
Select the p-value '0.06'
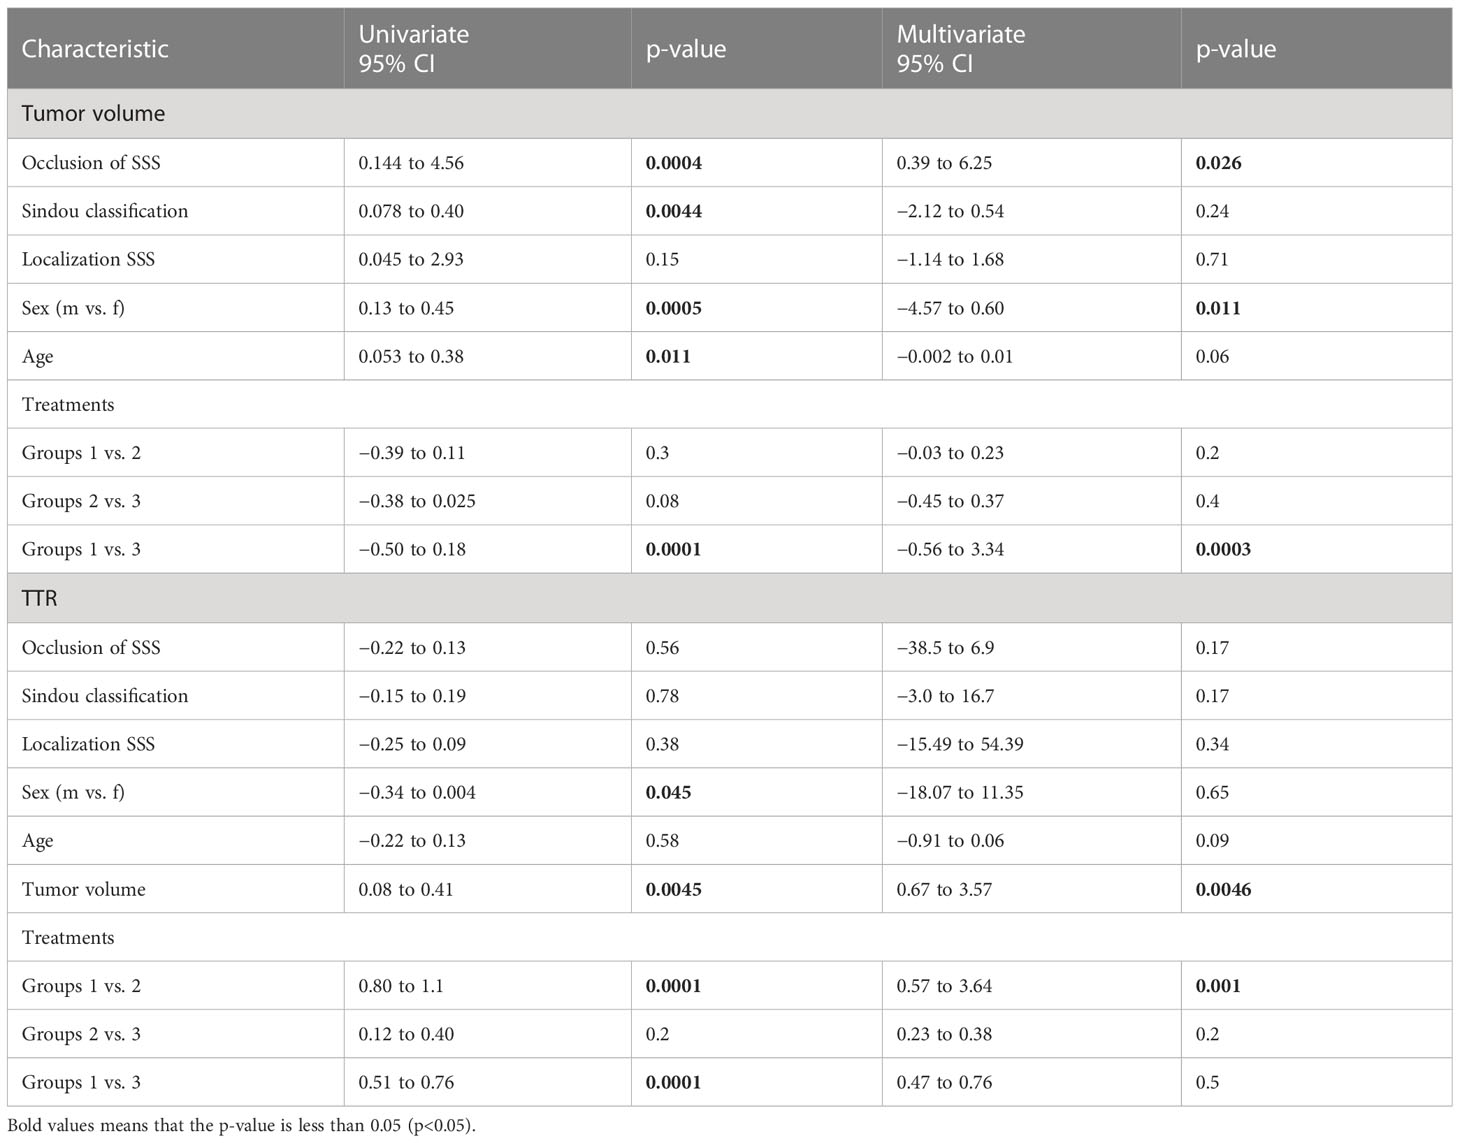[1212, 356]
